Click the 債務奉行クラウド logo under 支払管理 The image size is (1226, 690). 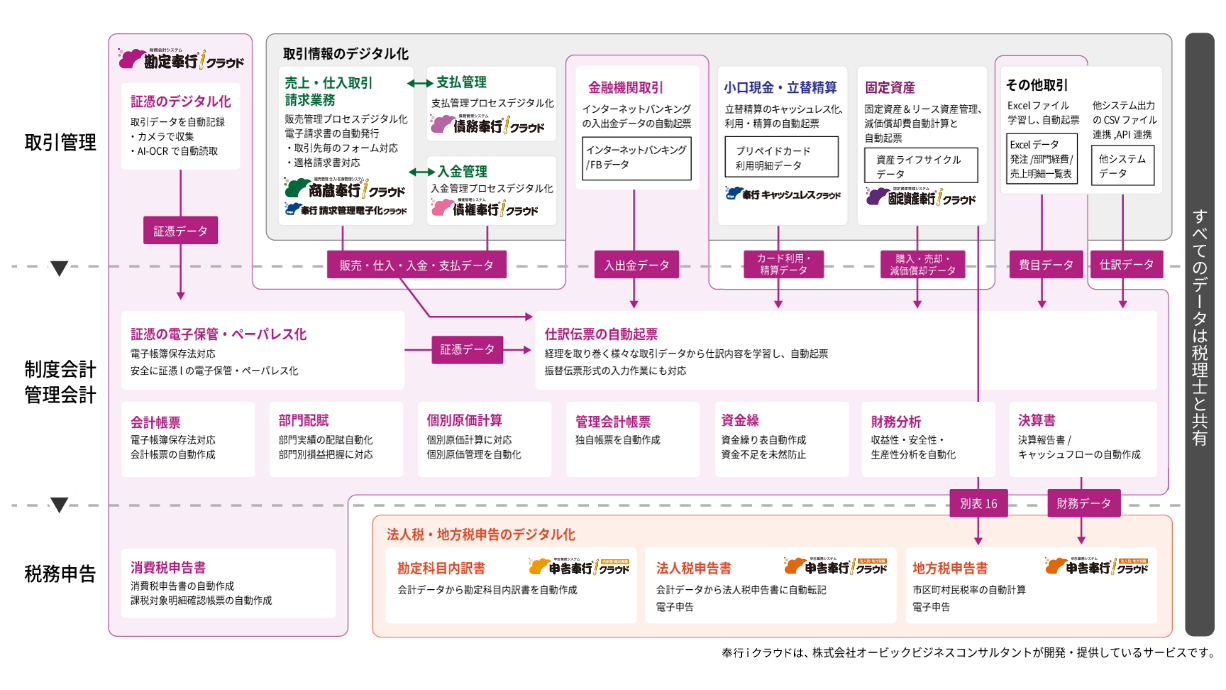point(485,124)
